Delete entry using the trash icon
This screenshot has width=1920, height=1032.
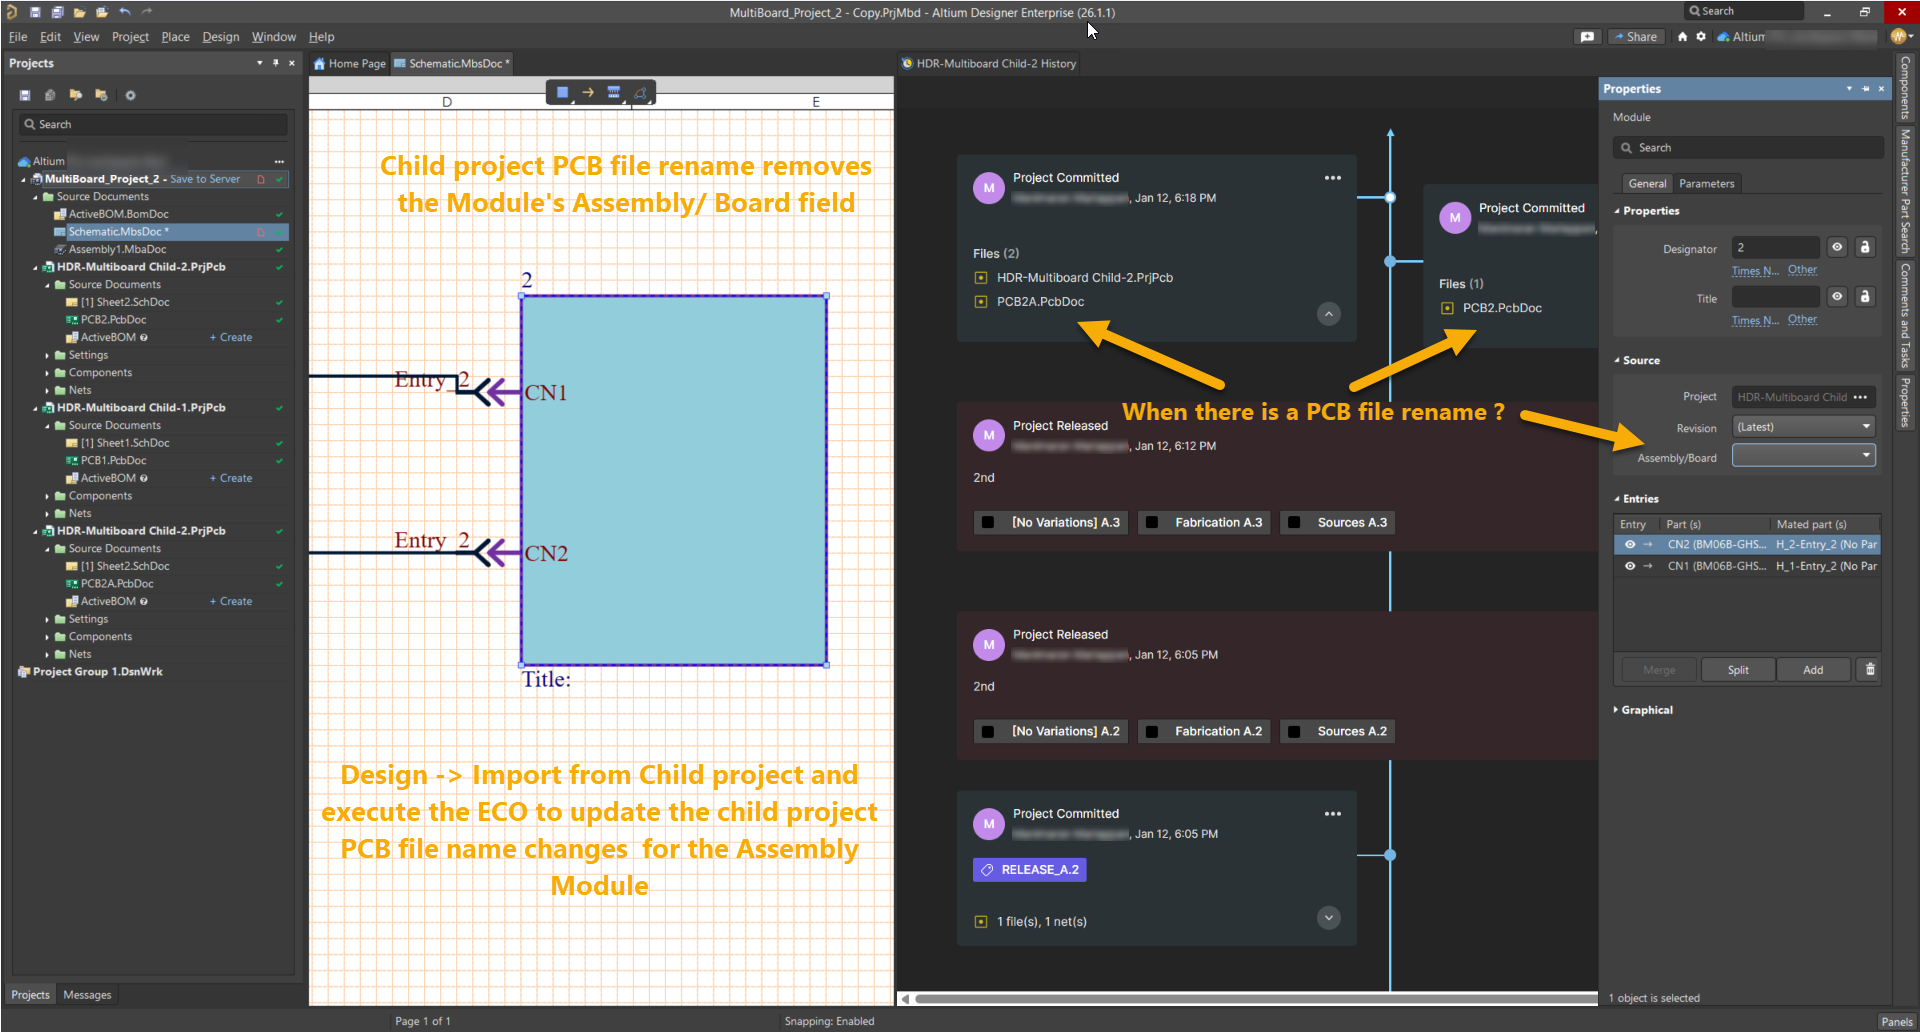click(1870, 669)
